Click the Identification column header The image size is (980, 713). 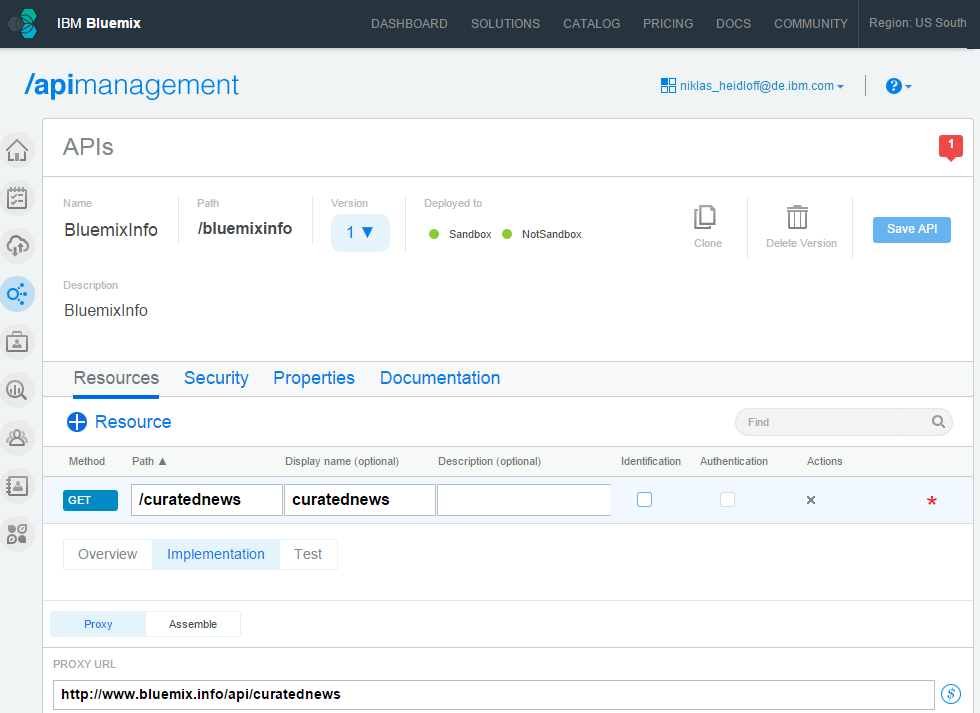point(651,461)
